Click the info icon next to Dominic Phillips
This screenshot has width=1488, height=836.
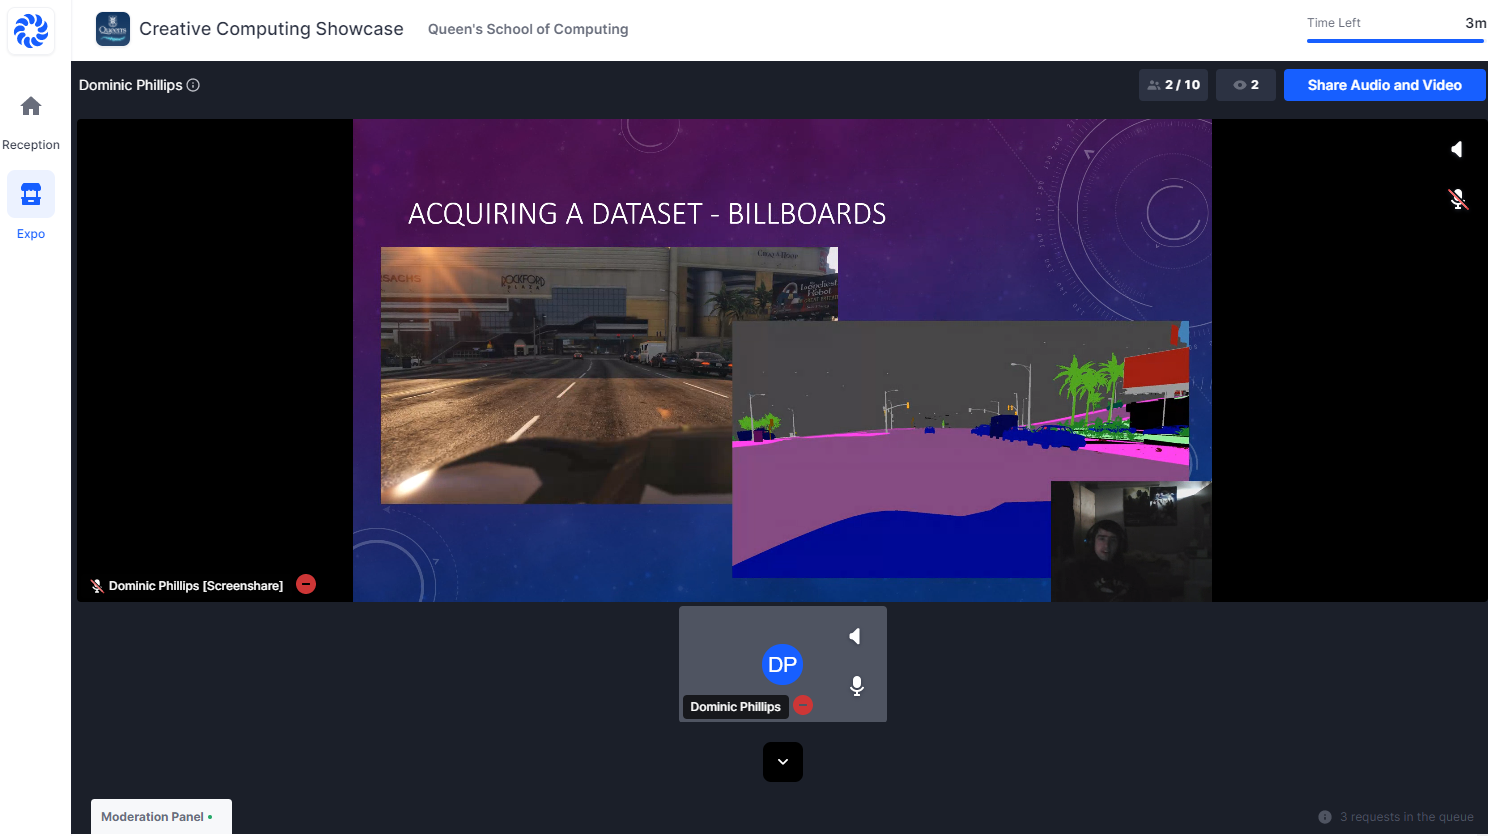point(193,86)
